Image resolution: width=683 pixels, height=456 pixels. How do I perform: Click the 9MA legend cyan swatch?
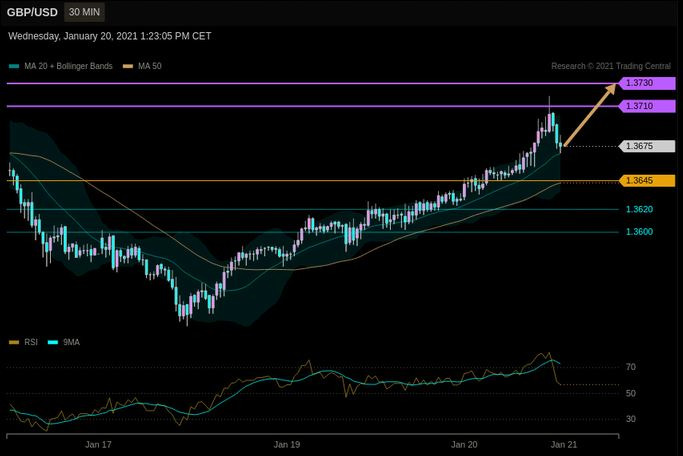click(53, 342)
